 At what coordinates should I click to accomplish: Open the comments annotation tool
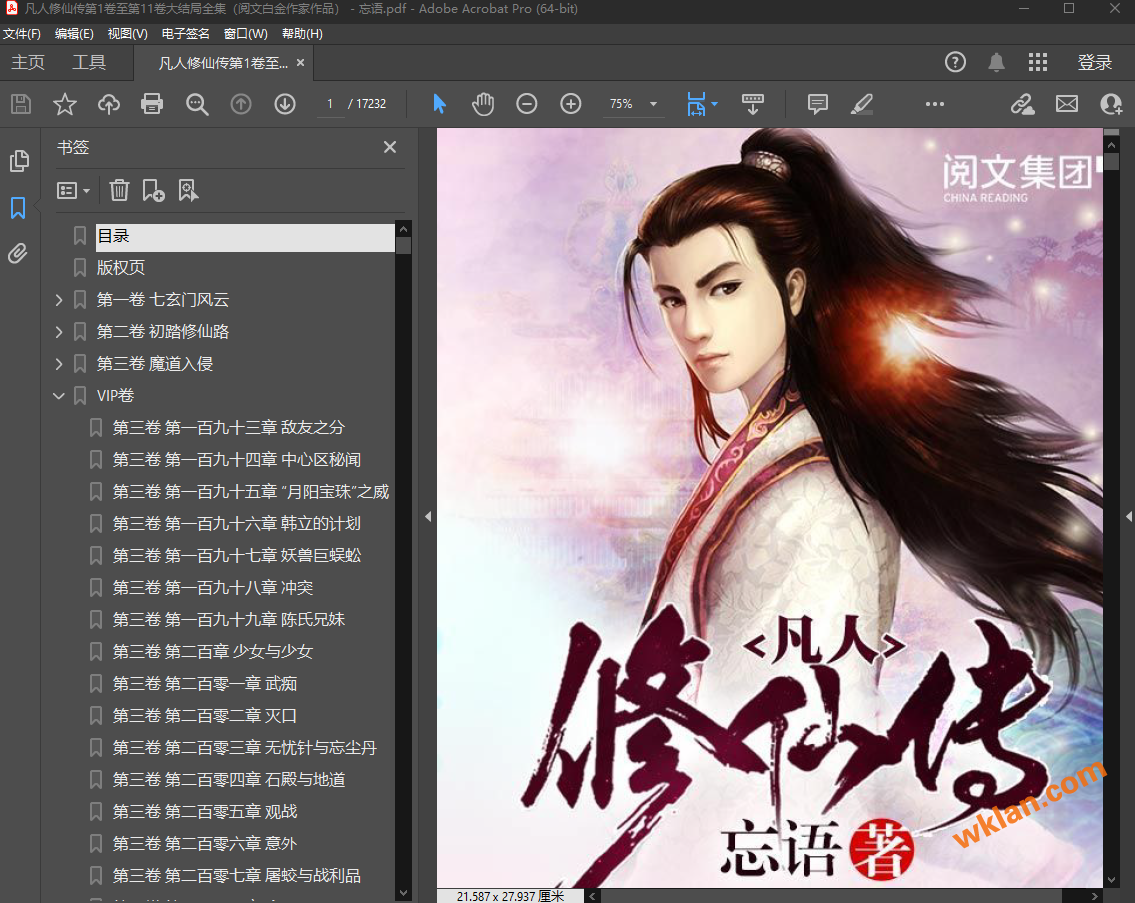pos(818,103)
